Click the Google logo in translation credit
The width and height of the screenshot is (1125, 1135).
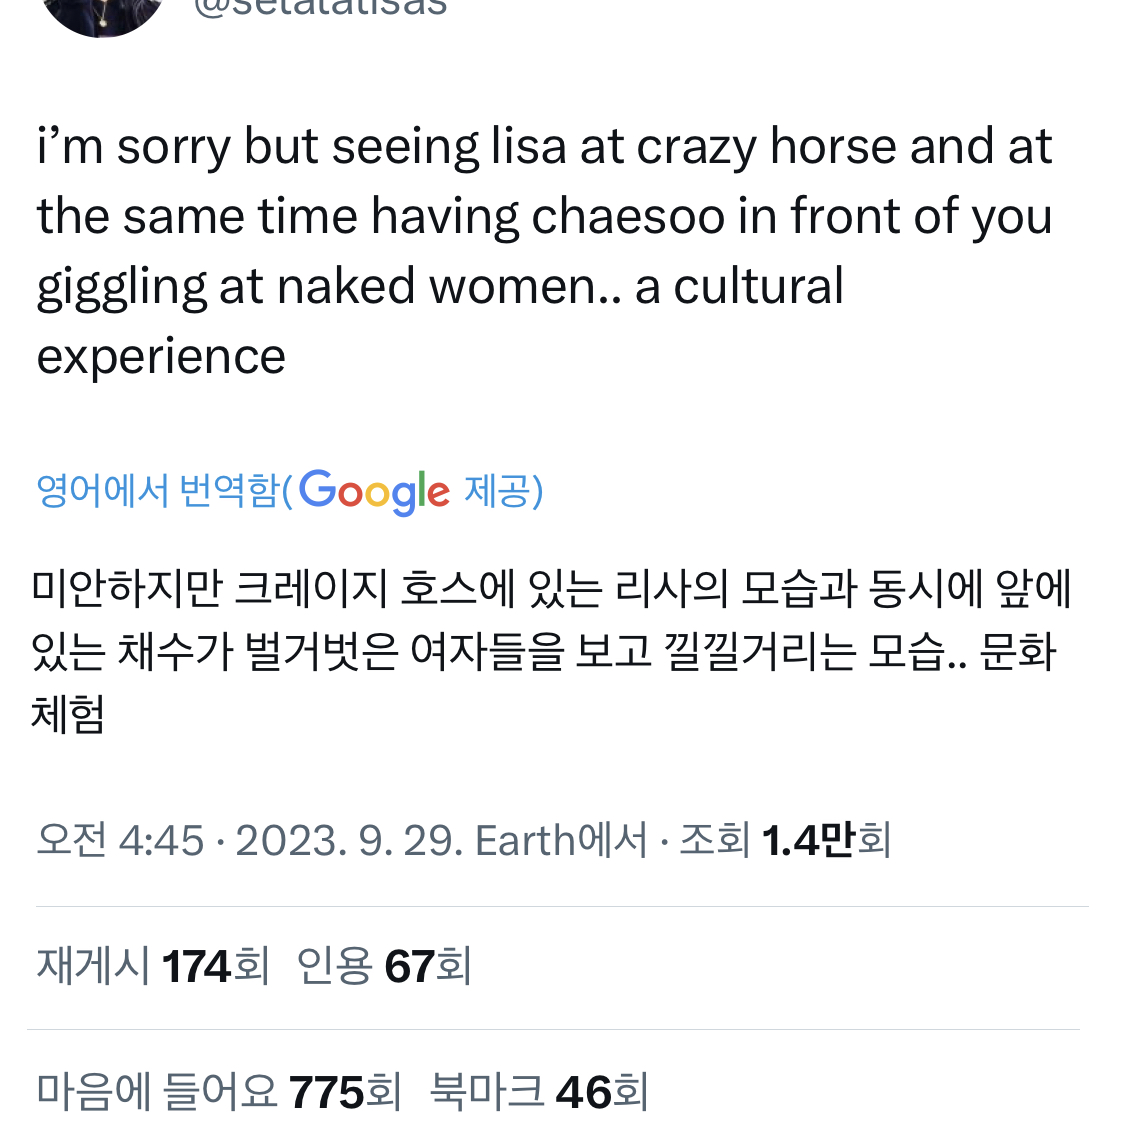(x=374, y=492)
